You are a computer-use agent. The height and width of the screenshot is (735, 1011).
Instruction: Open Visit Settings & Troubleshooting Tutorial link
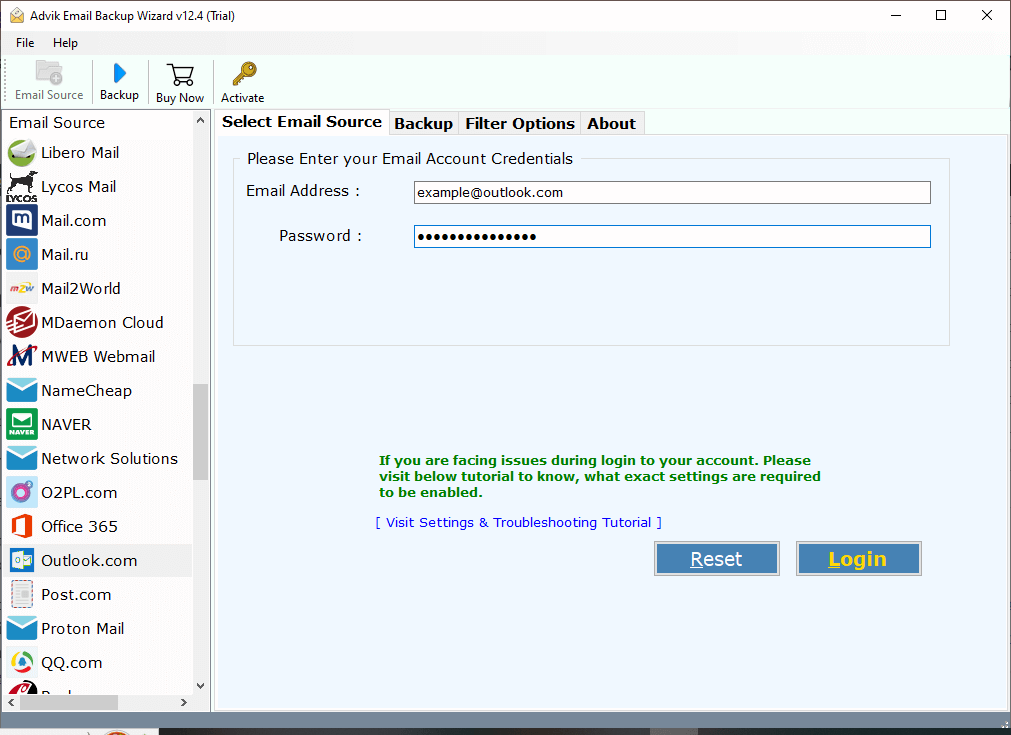518,522
